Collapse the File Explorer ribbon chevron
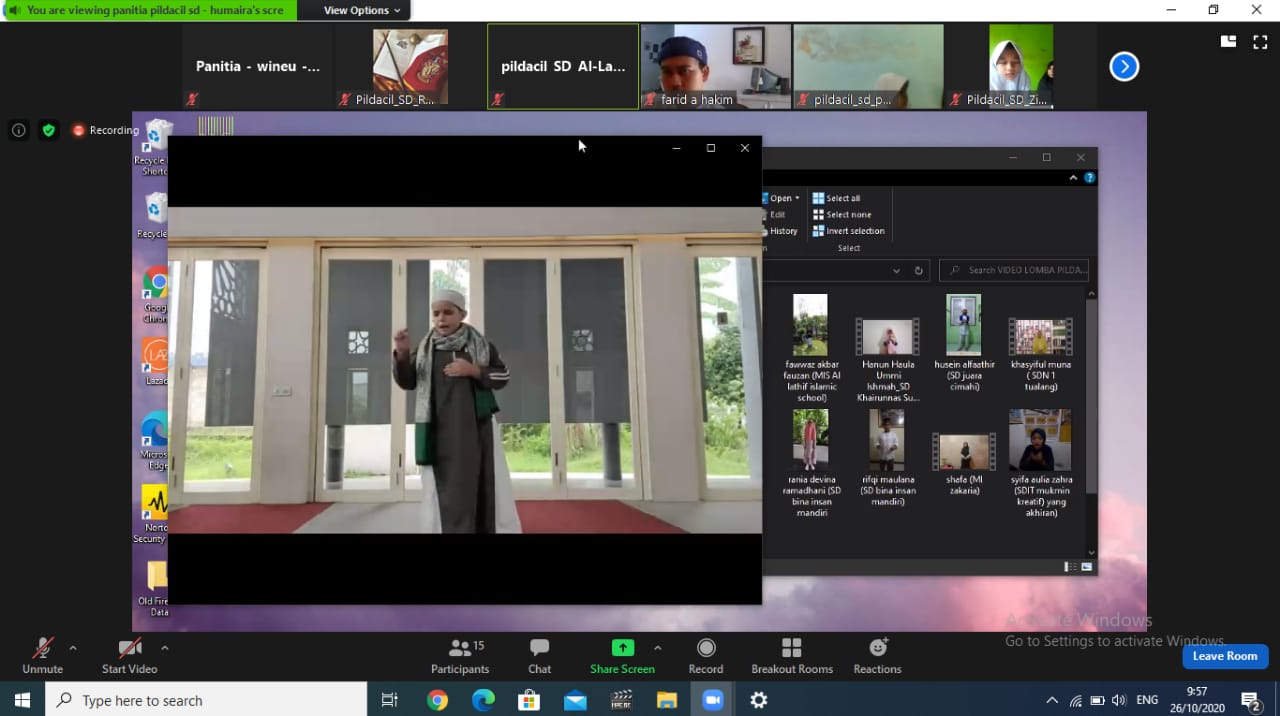Image resolution: width=1280 pixels, height=716 pixels. [x=1073, y=178]
